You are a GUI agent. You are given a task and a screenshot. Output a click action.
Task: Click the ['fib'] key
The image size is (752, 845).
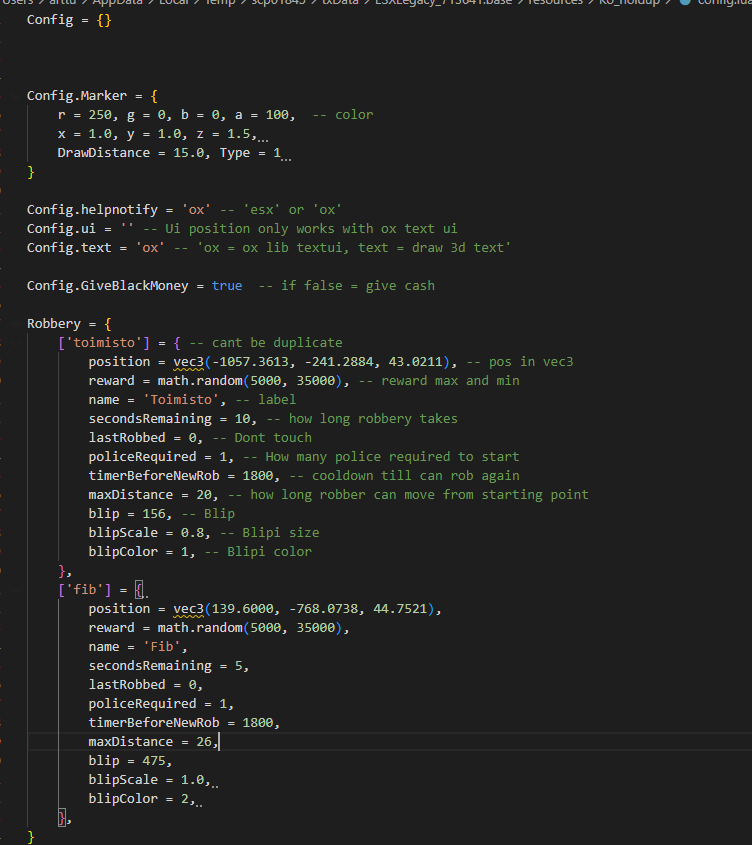click(85, 590)
